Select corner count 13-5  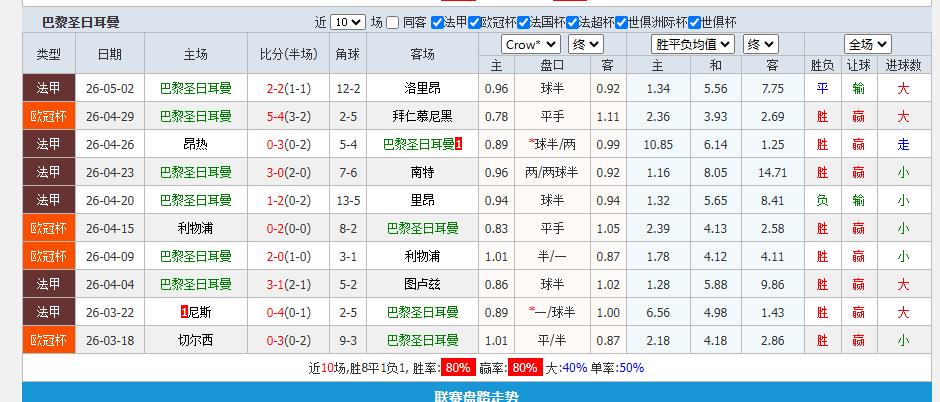[x=348, y=200]
